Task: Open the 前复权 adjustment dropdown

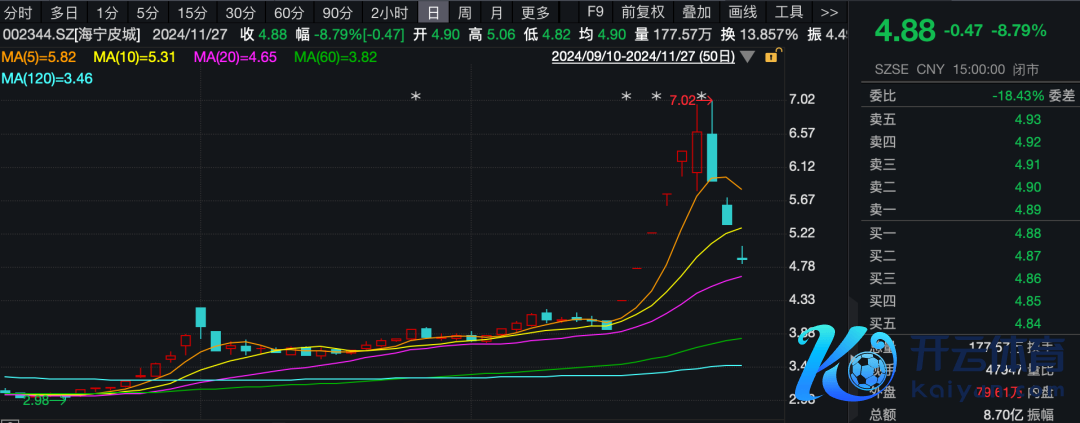Action: click(x=642, y=13)
